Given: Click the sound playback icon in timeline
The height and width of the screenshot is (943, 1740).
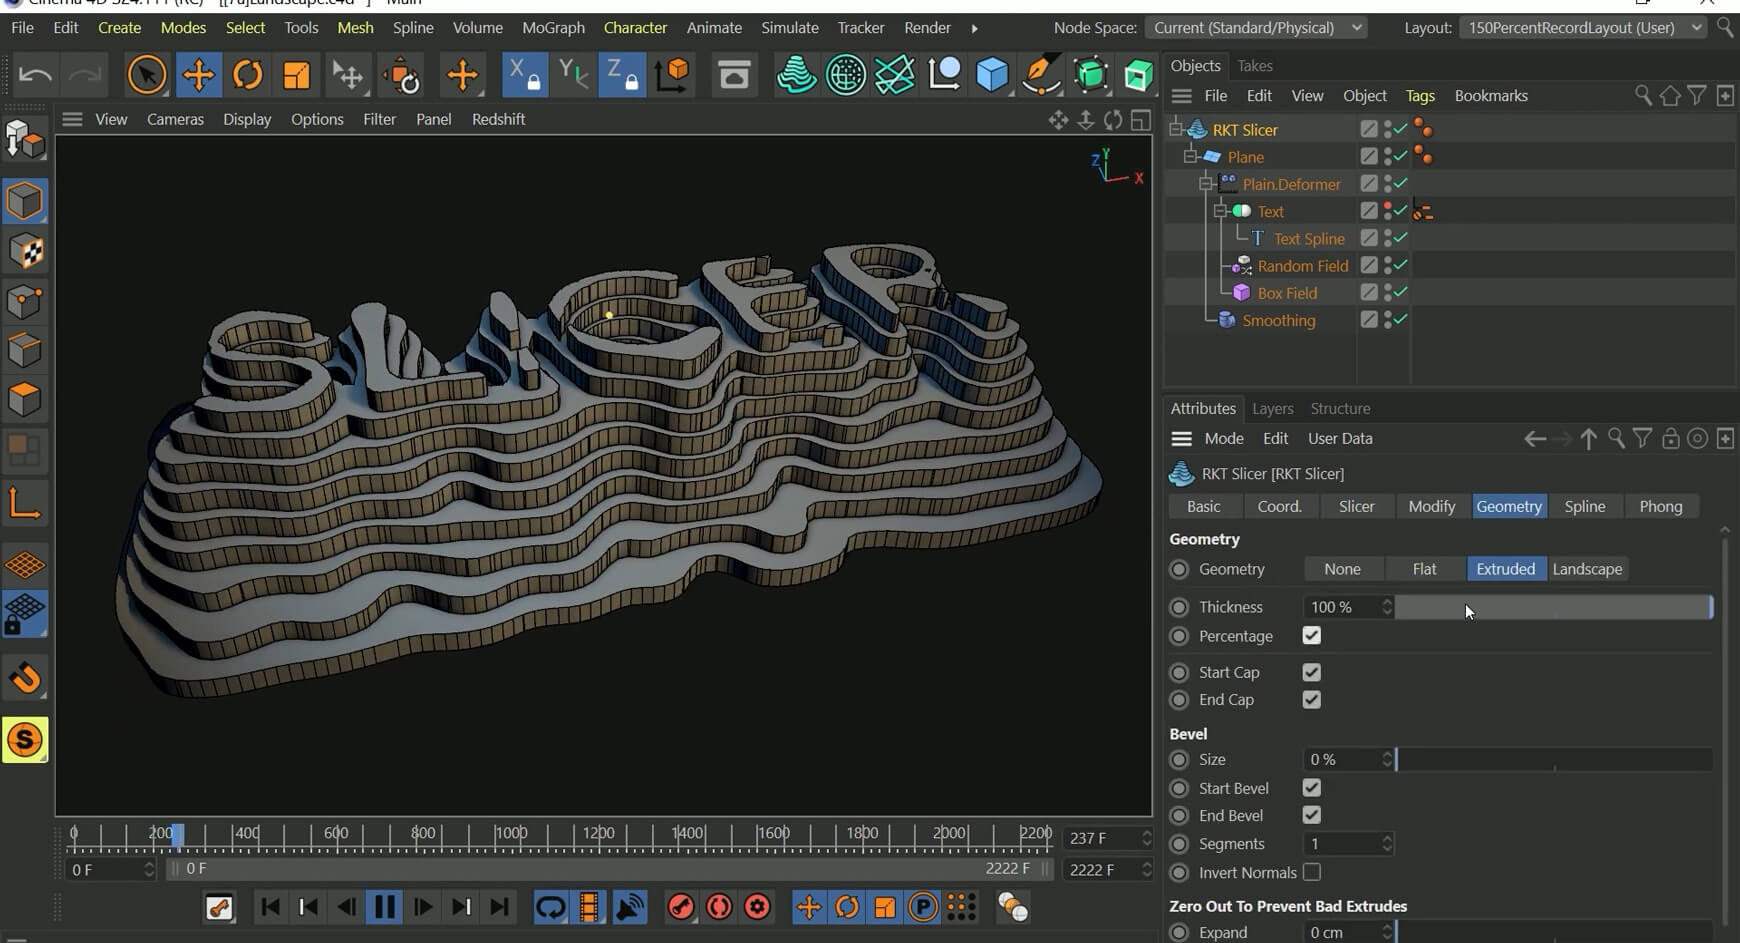Looking at the screenshot, I should click(630, 907).
